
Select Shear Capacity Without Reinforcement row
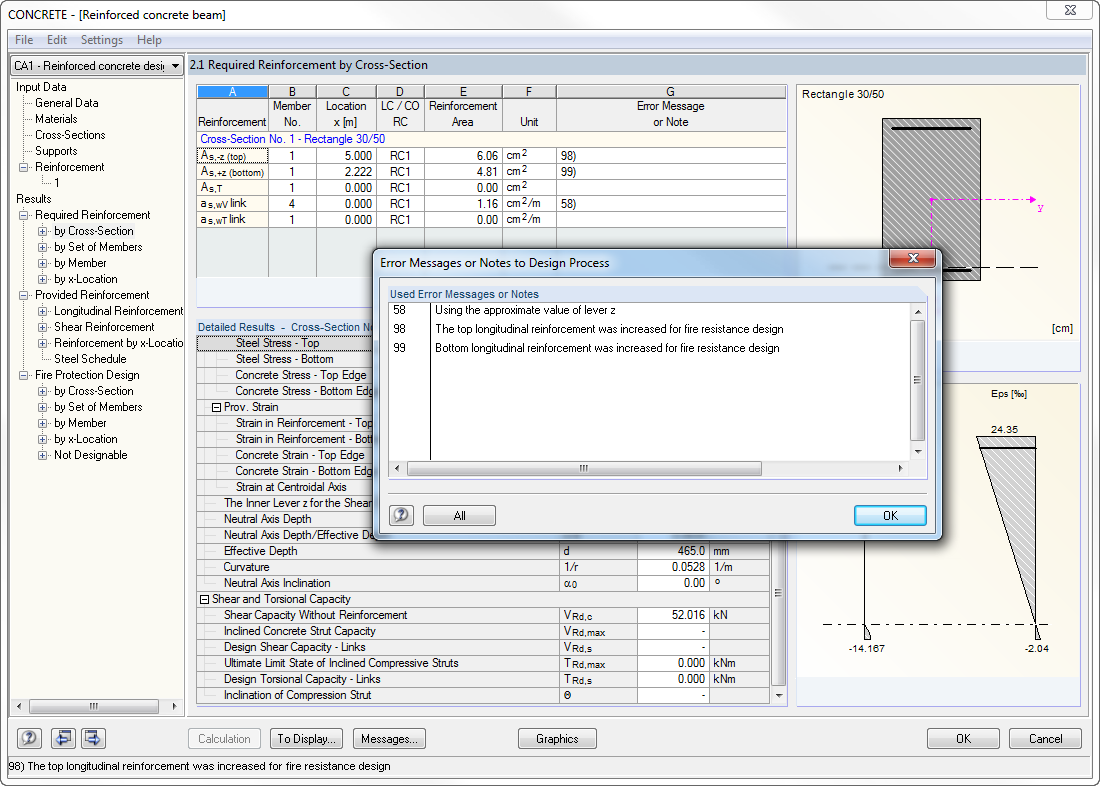click(483, 615)
